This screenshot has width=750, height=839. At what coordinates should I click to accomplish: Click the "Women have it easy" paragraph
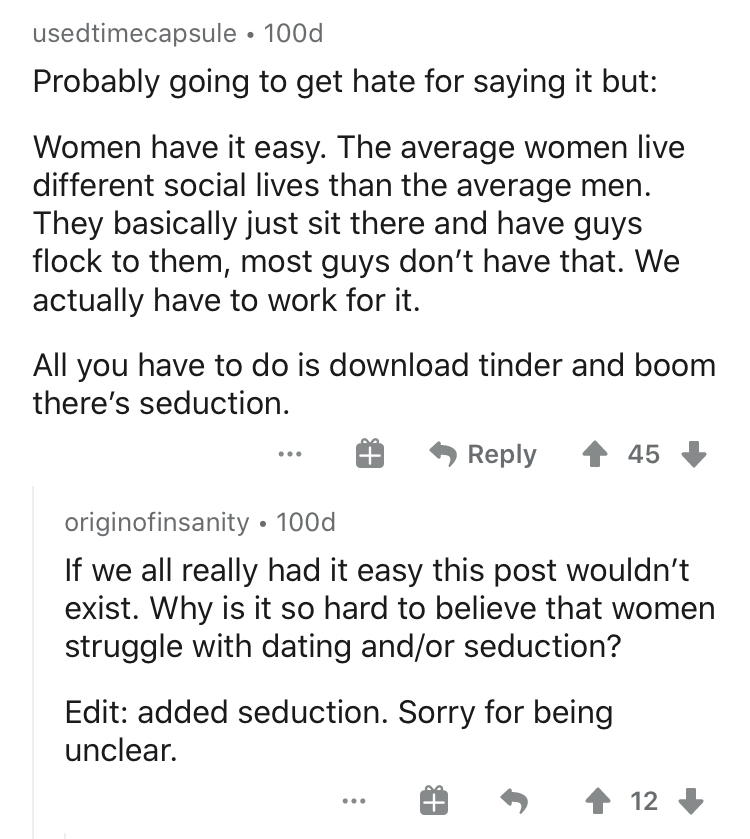click(x=360, y=223)
